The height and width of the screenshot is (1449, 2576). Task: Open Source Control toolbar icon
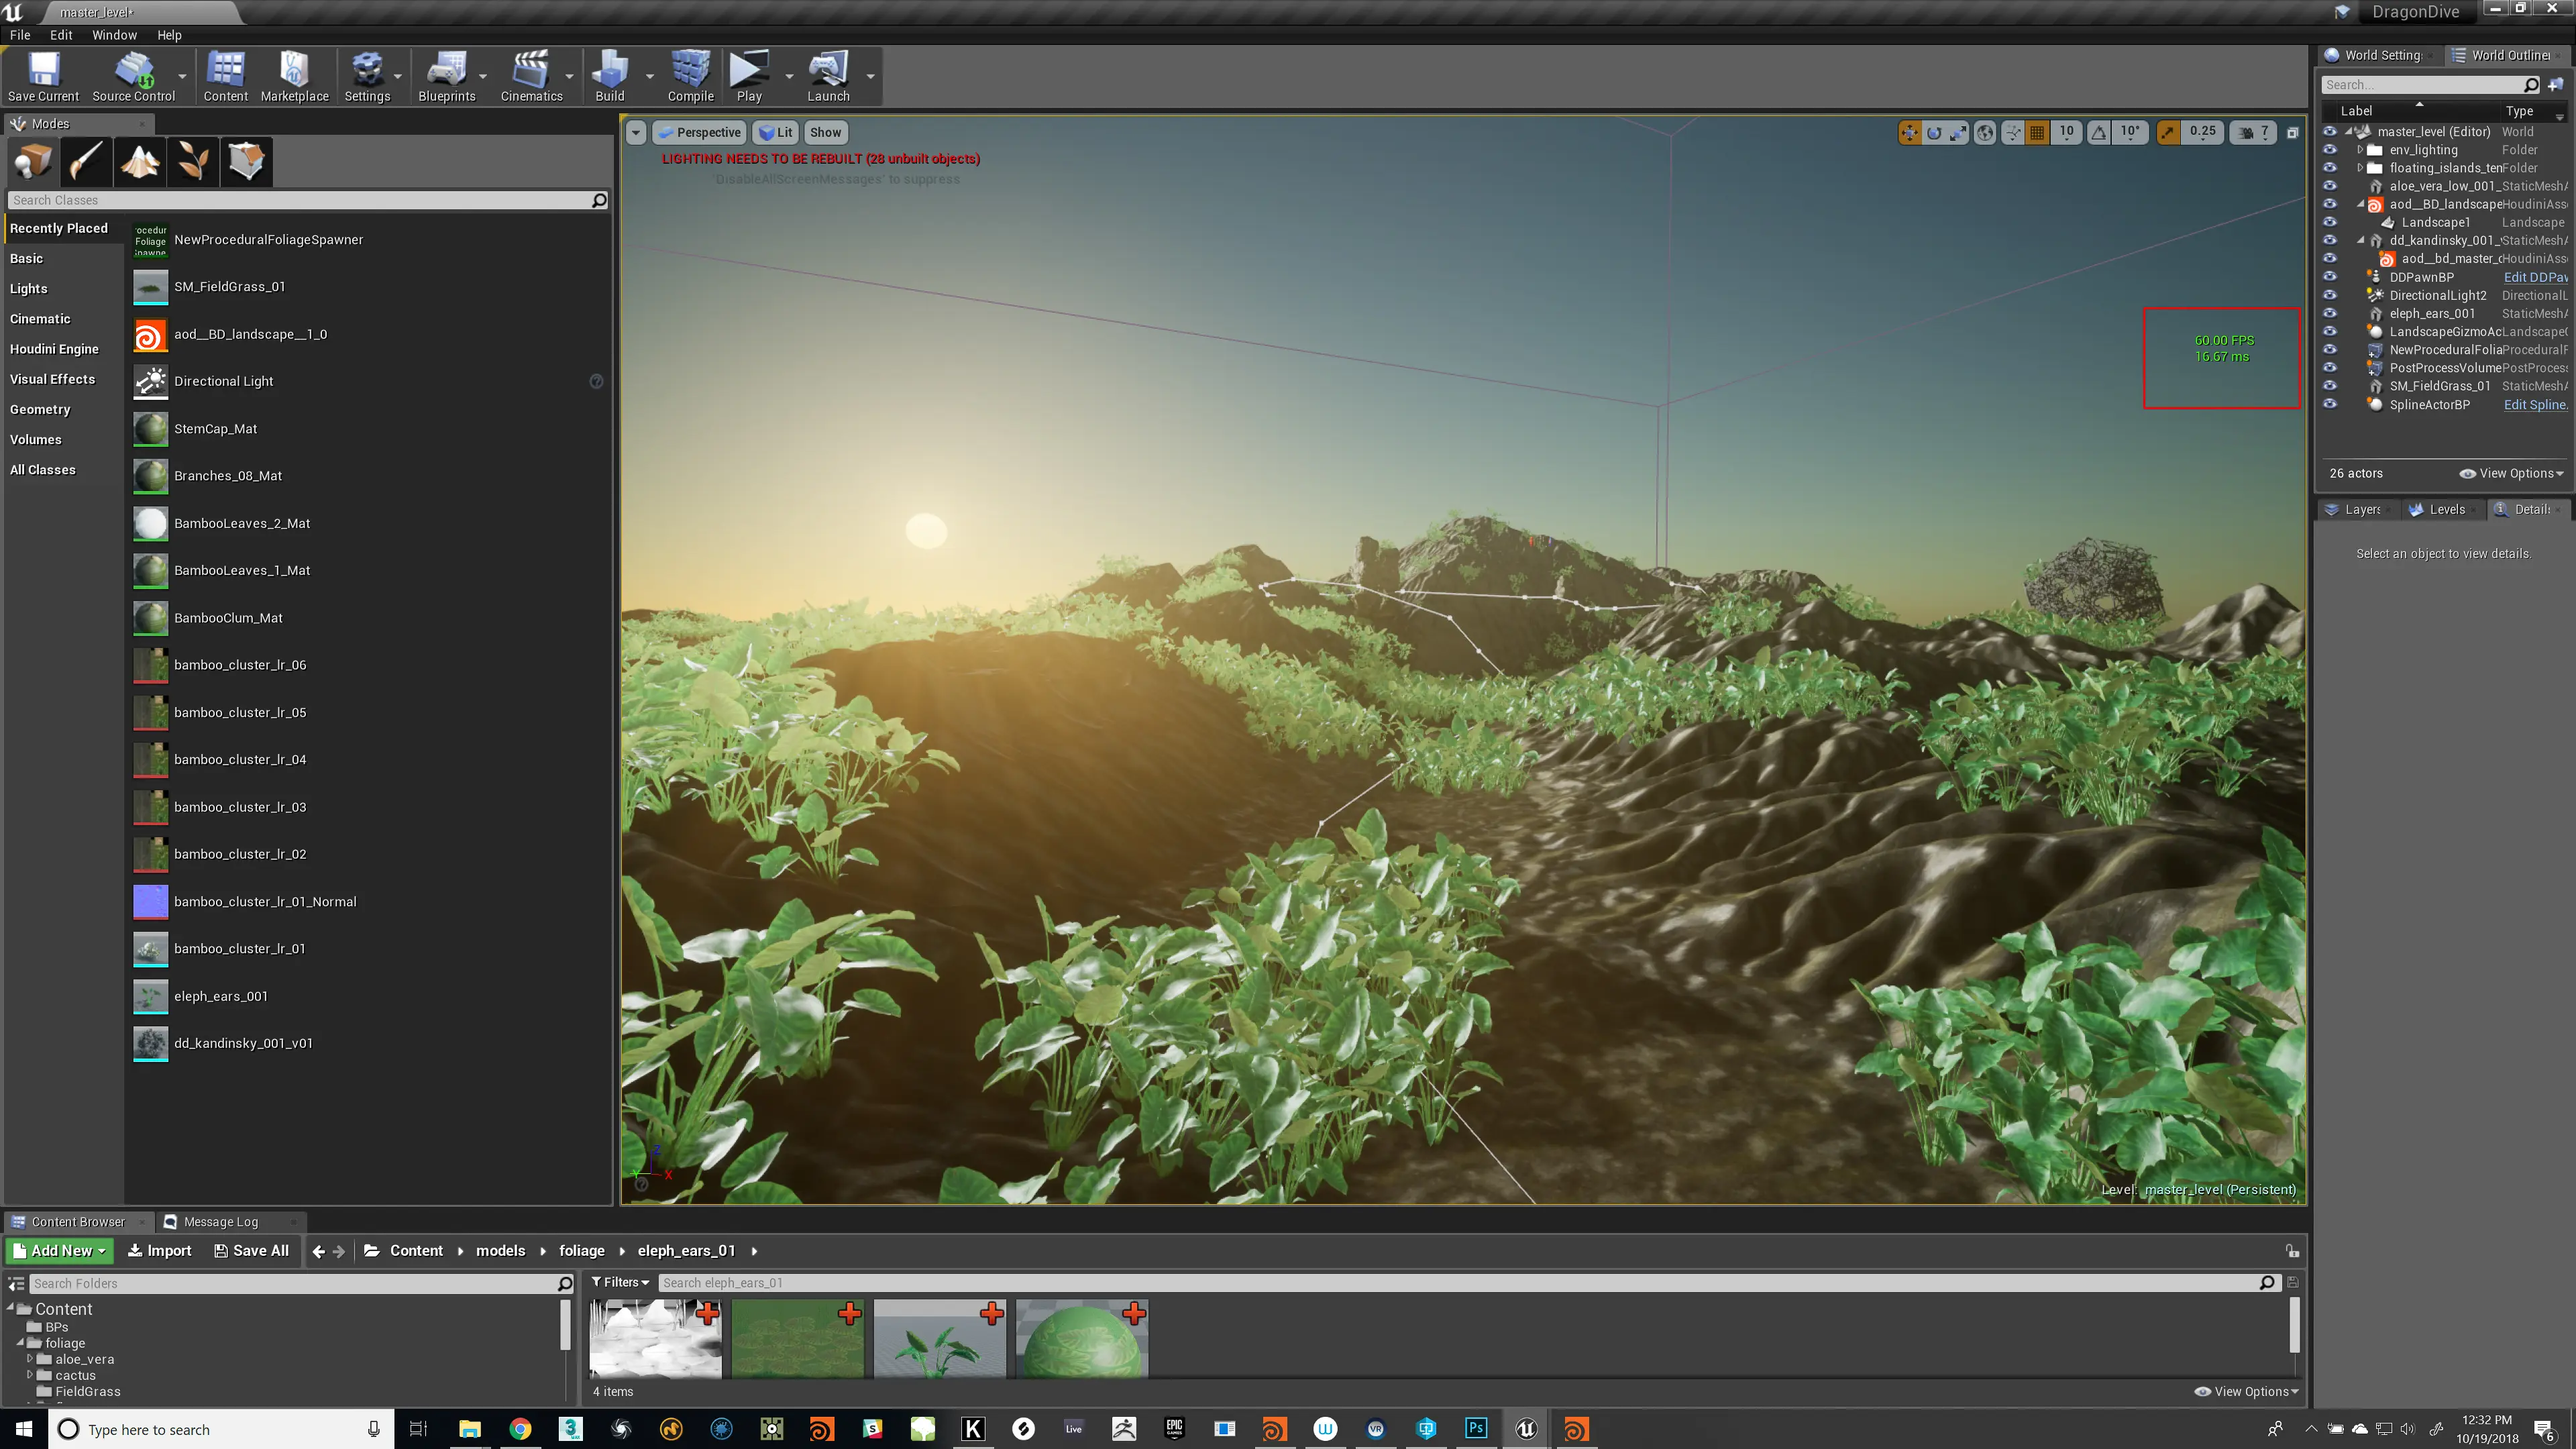(x=133, y=77)
